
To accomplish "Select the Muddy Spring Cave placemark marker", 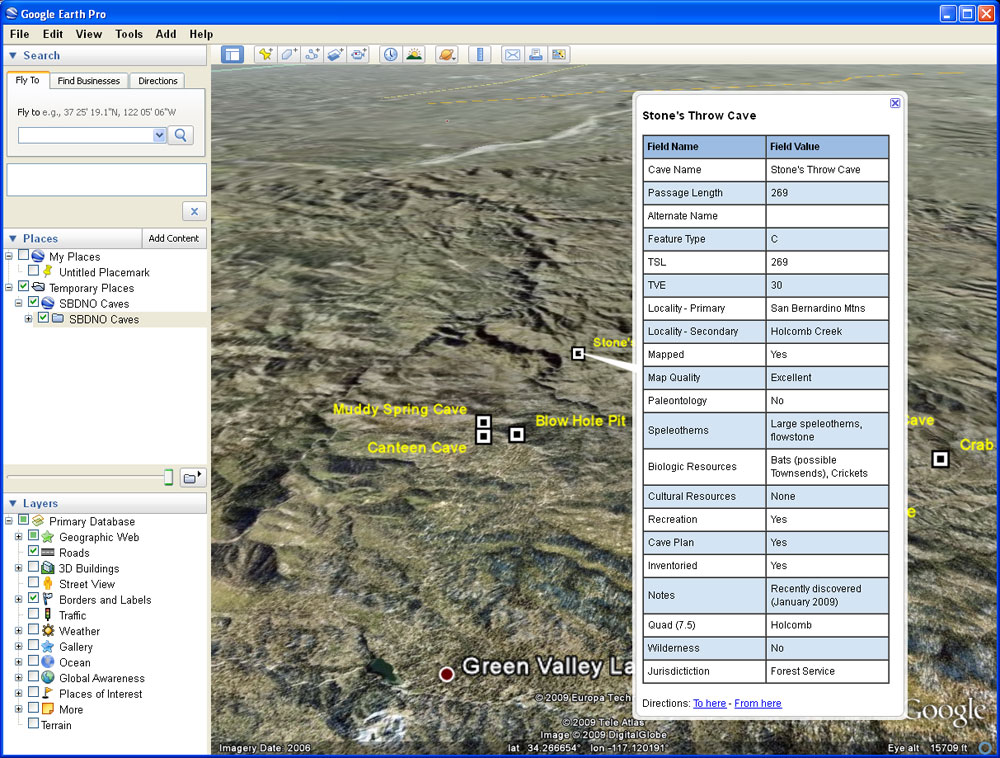I will point(483,422).
